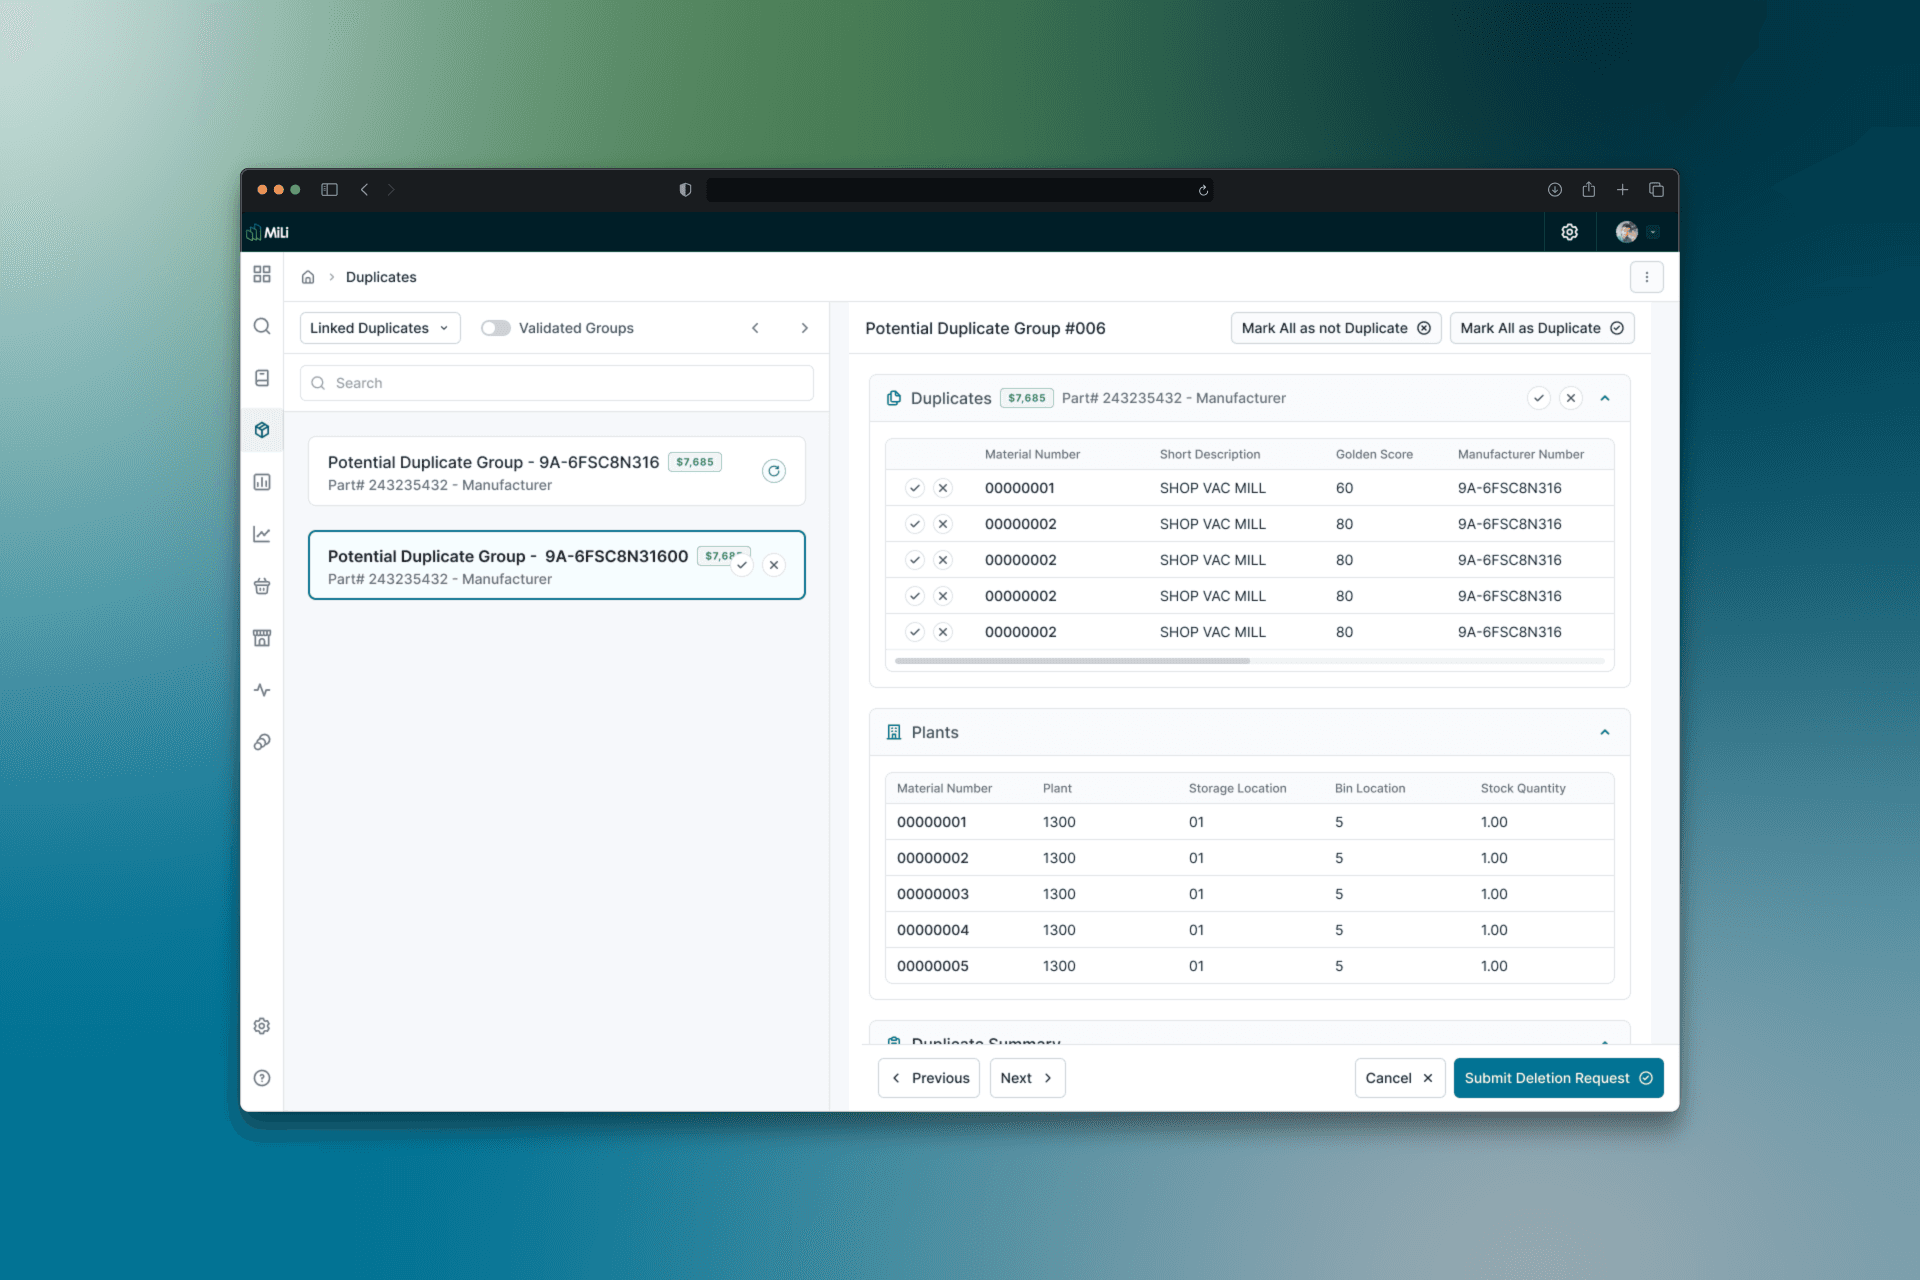Open the cube materials icon in sidebar

262,430
